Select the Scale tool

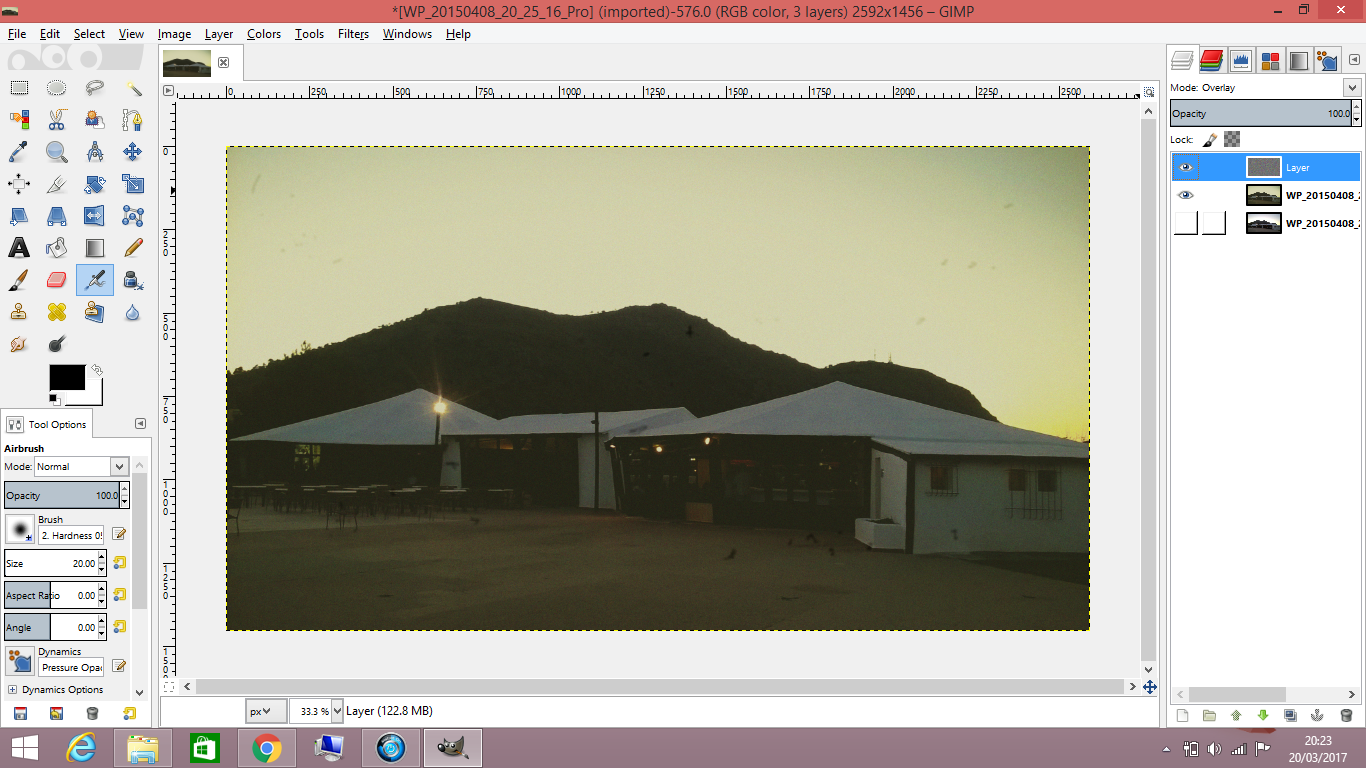point(133,184)
